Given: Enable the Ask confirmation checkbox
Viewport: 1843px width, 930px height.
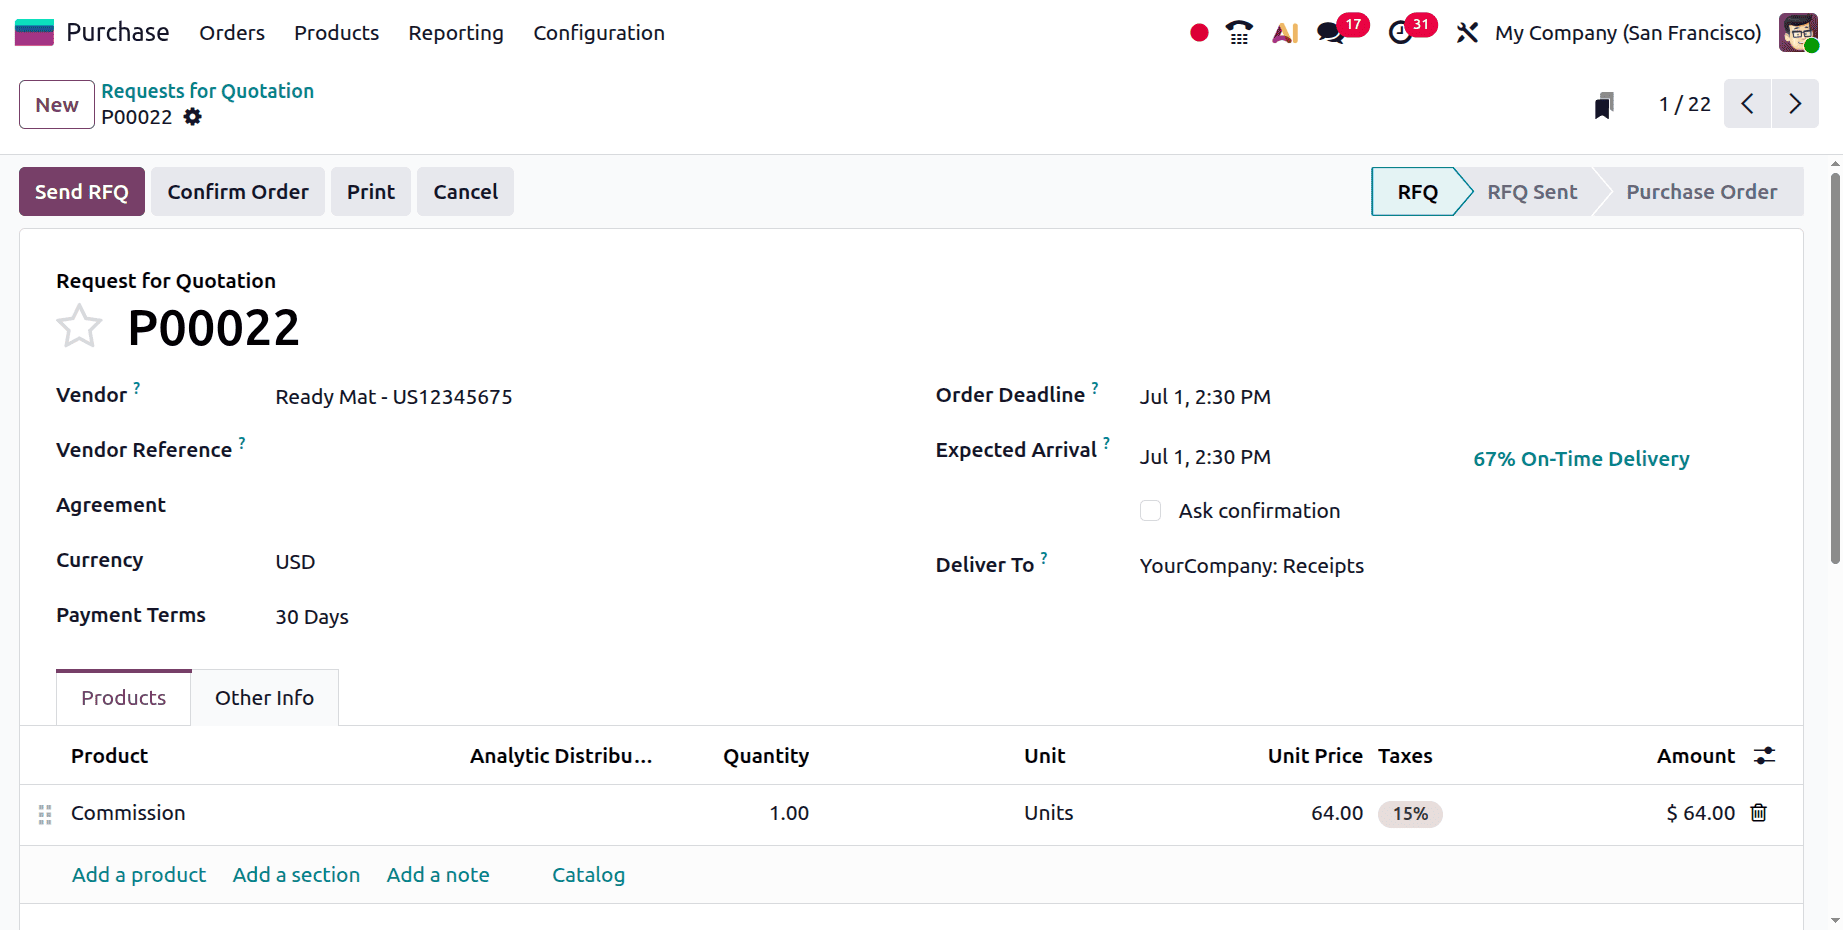Looking at the screenshot, I should click(x=1151, y=511).
